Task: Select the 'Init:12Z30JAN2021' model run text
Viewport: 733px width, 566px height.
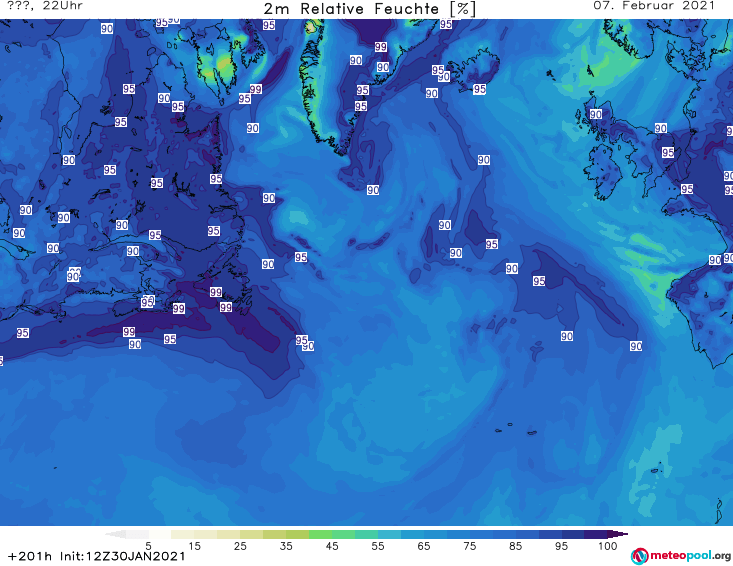Action: tap(122, 556)
